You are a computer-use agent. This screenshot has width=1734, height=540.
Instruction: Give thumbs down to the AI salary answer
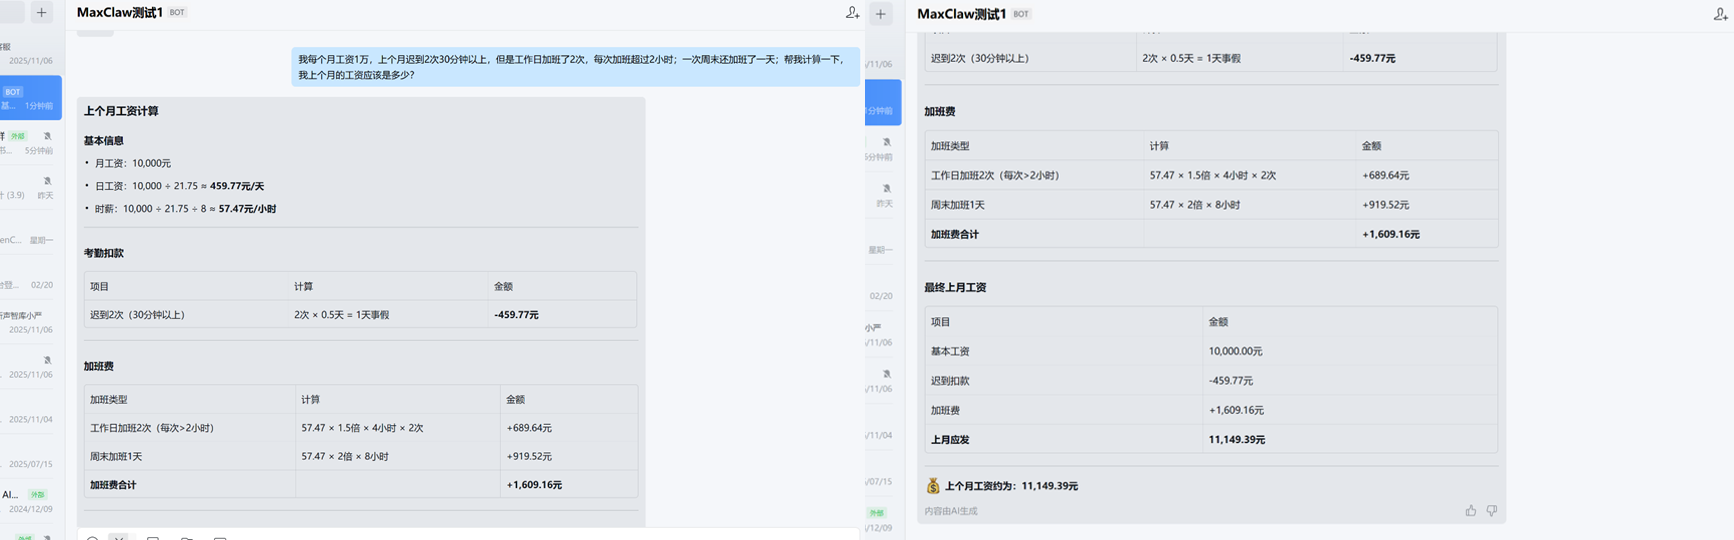tap(1491, 511)
